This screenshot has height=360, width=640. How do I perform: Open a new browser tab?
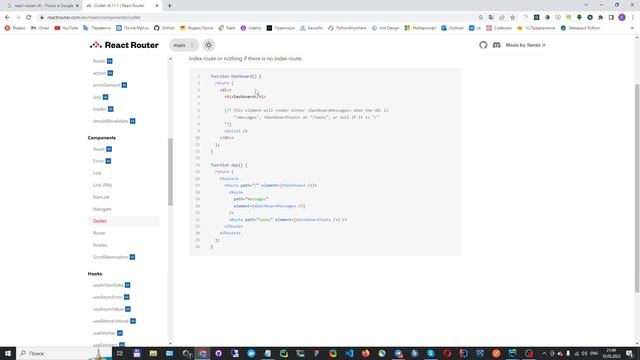pyautogui.click(x=169, y=6)
